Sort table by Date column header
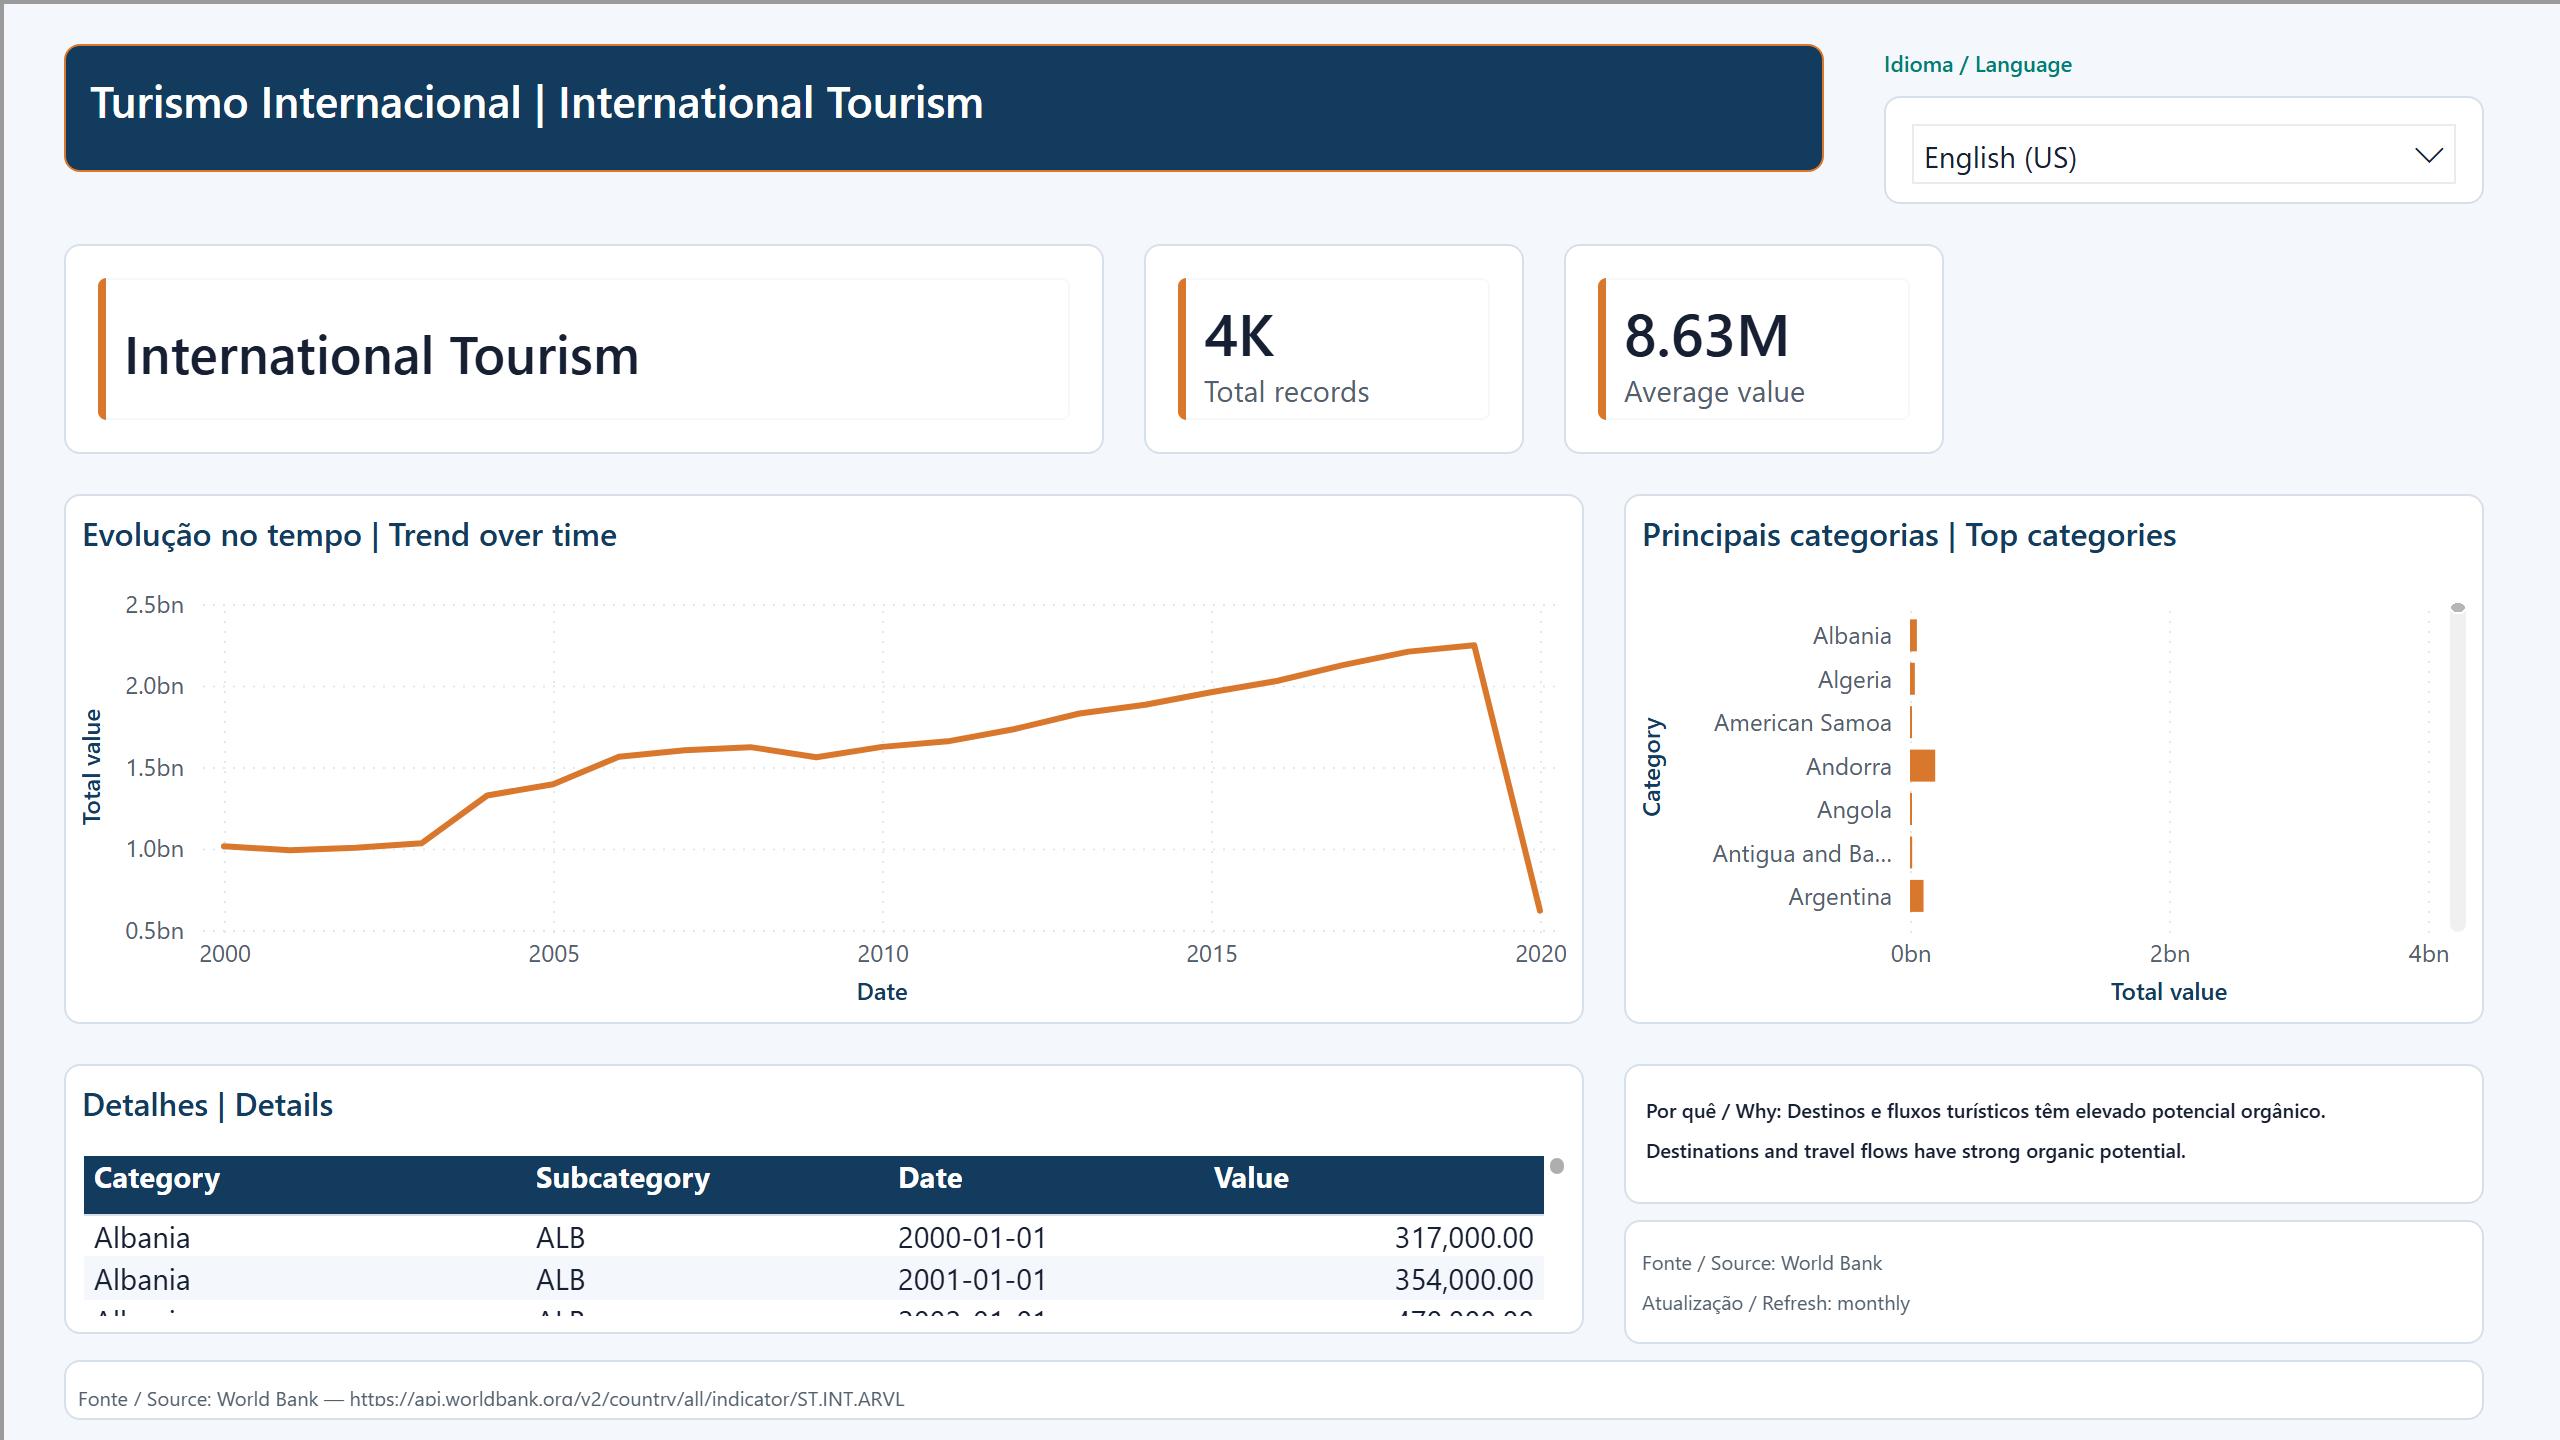The width and height of the screenshot is (2560, 1440). (930, 1178)
